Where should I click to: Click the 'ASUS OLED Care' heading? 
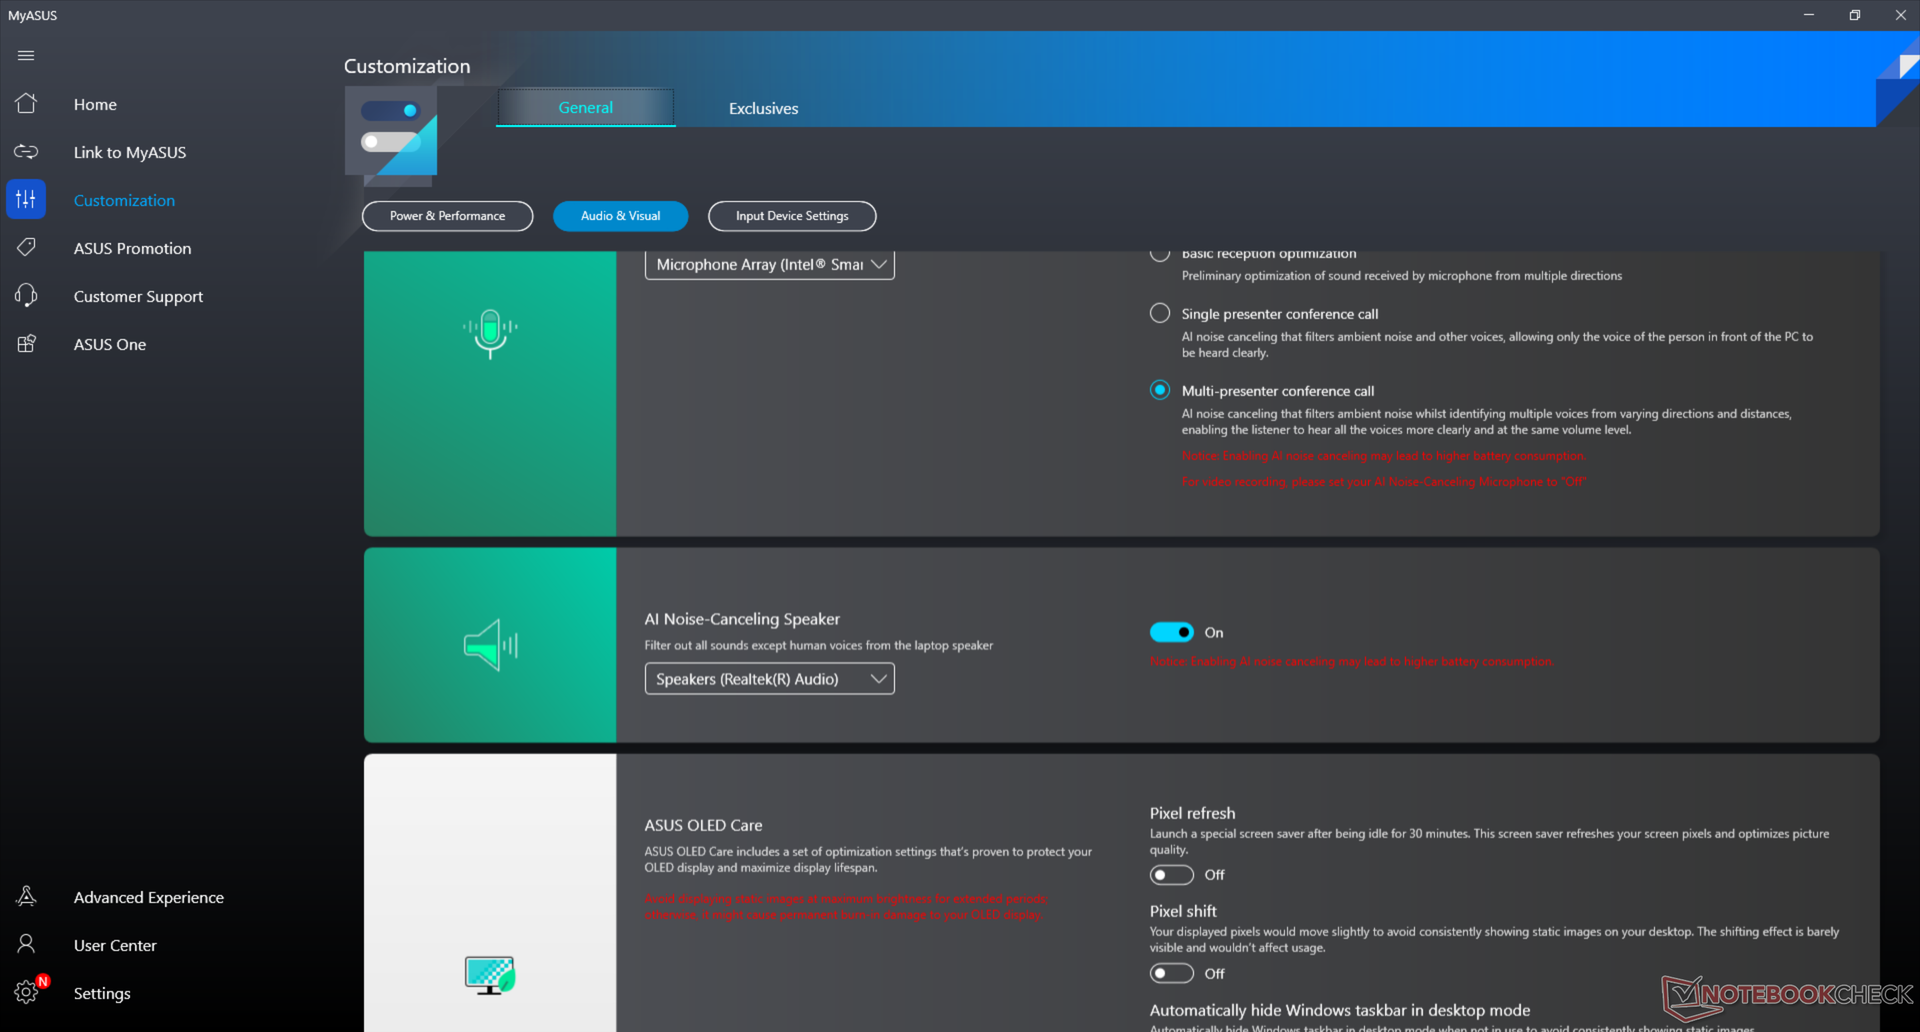tap(703, 825)
